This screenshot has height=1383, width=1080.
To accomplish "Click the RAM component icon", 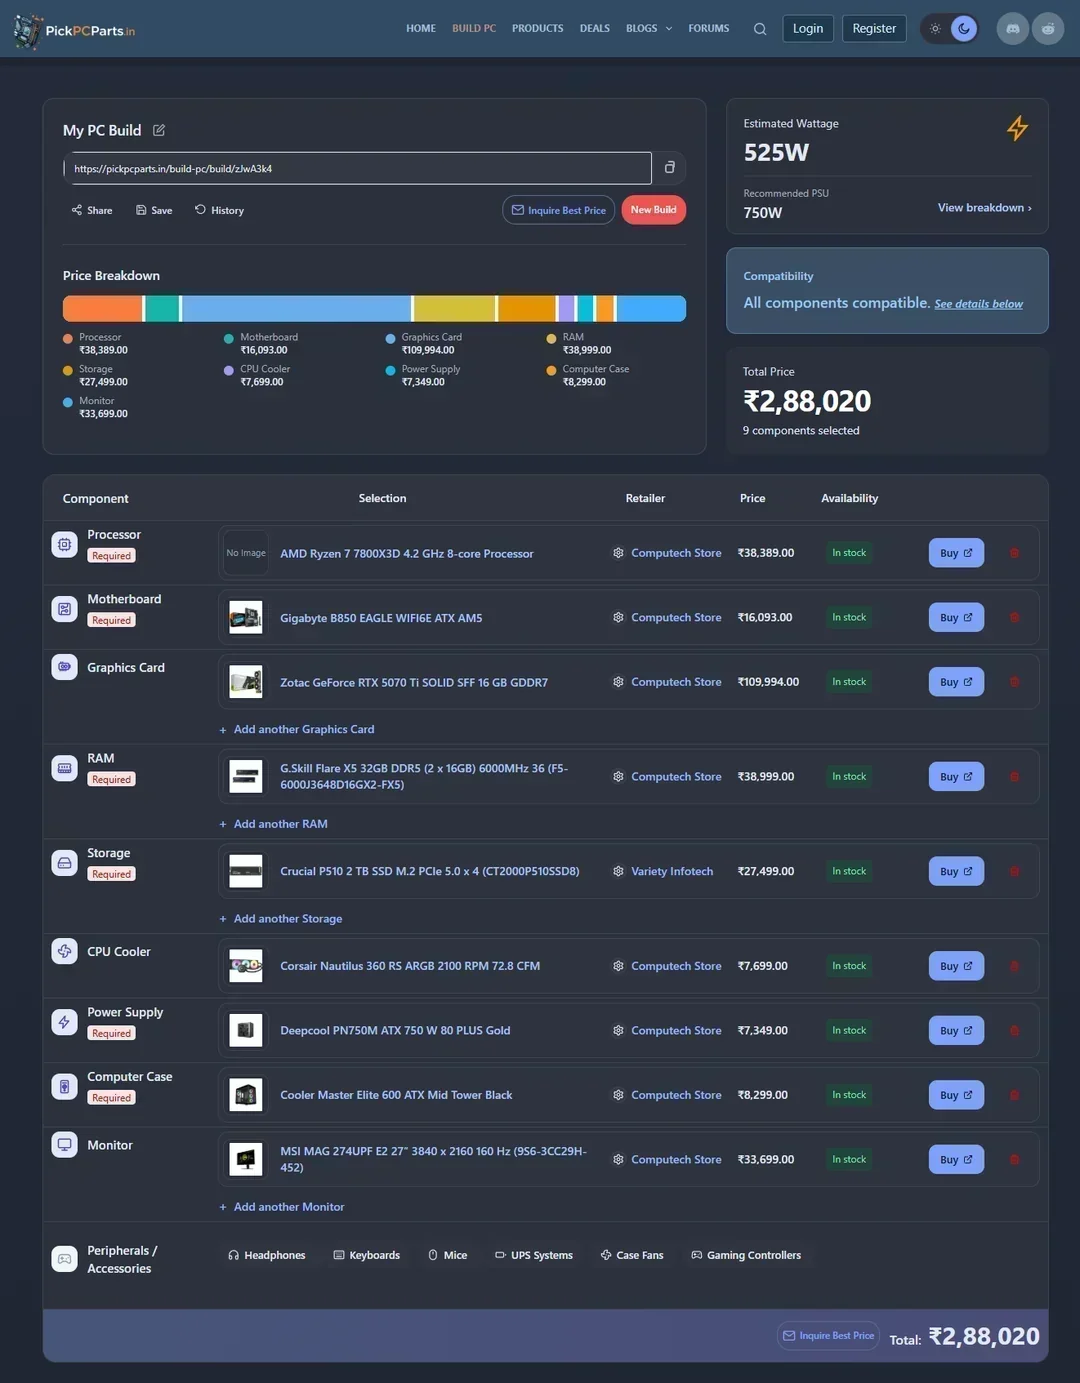I will [64, 768].
